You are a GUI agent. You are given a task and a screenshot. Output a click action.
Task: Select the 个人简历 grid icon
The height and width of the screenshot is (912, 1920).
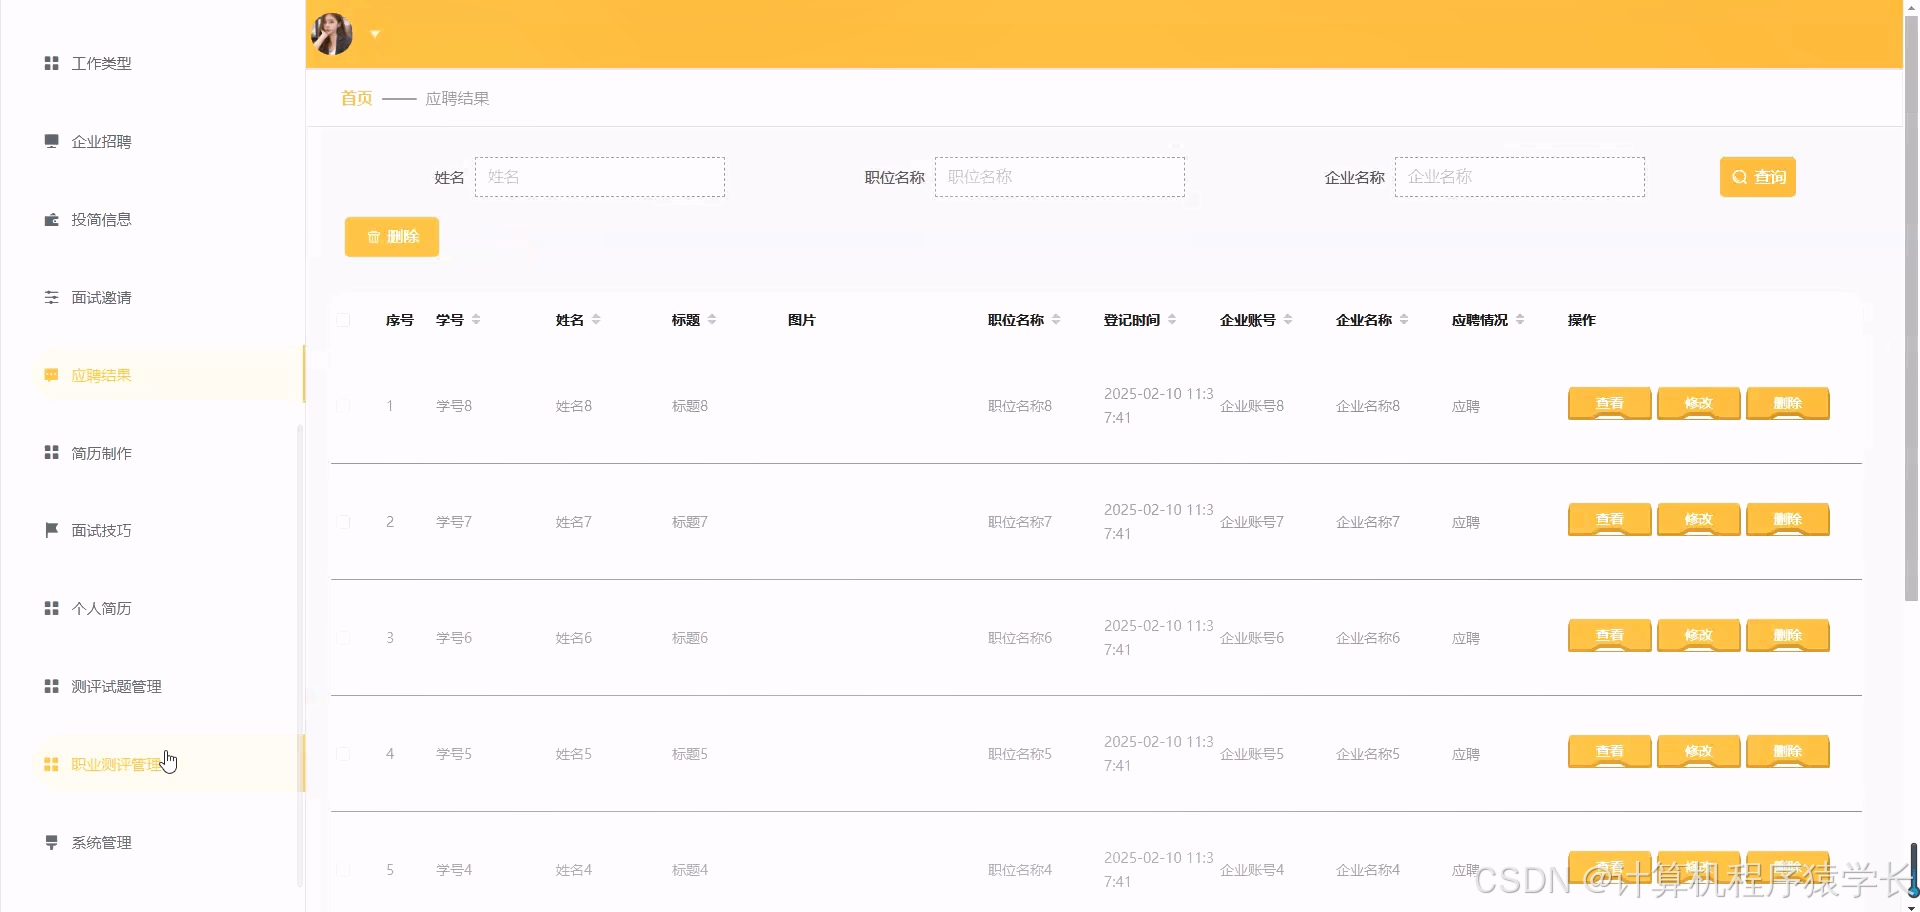pyautogui.click(x=51, y=607)
